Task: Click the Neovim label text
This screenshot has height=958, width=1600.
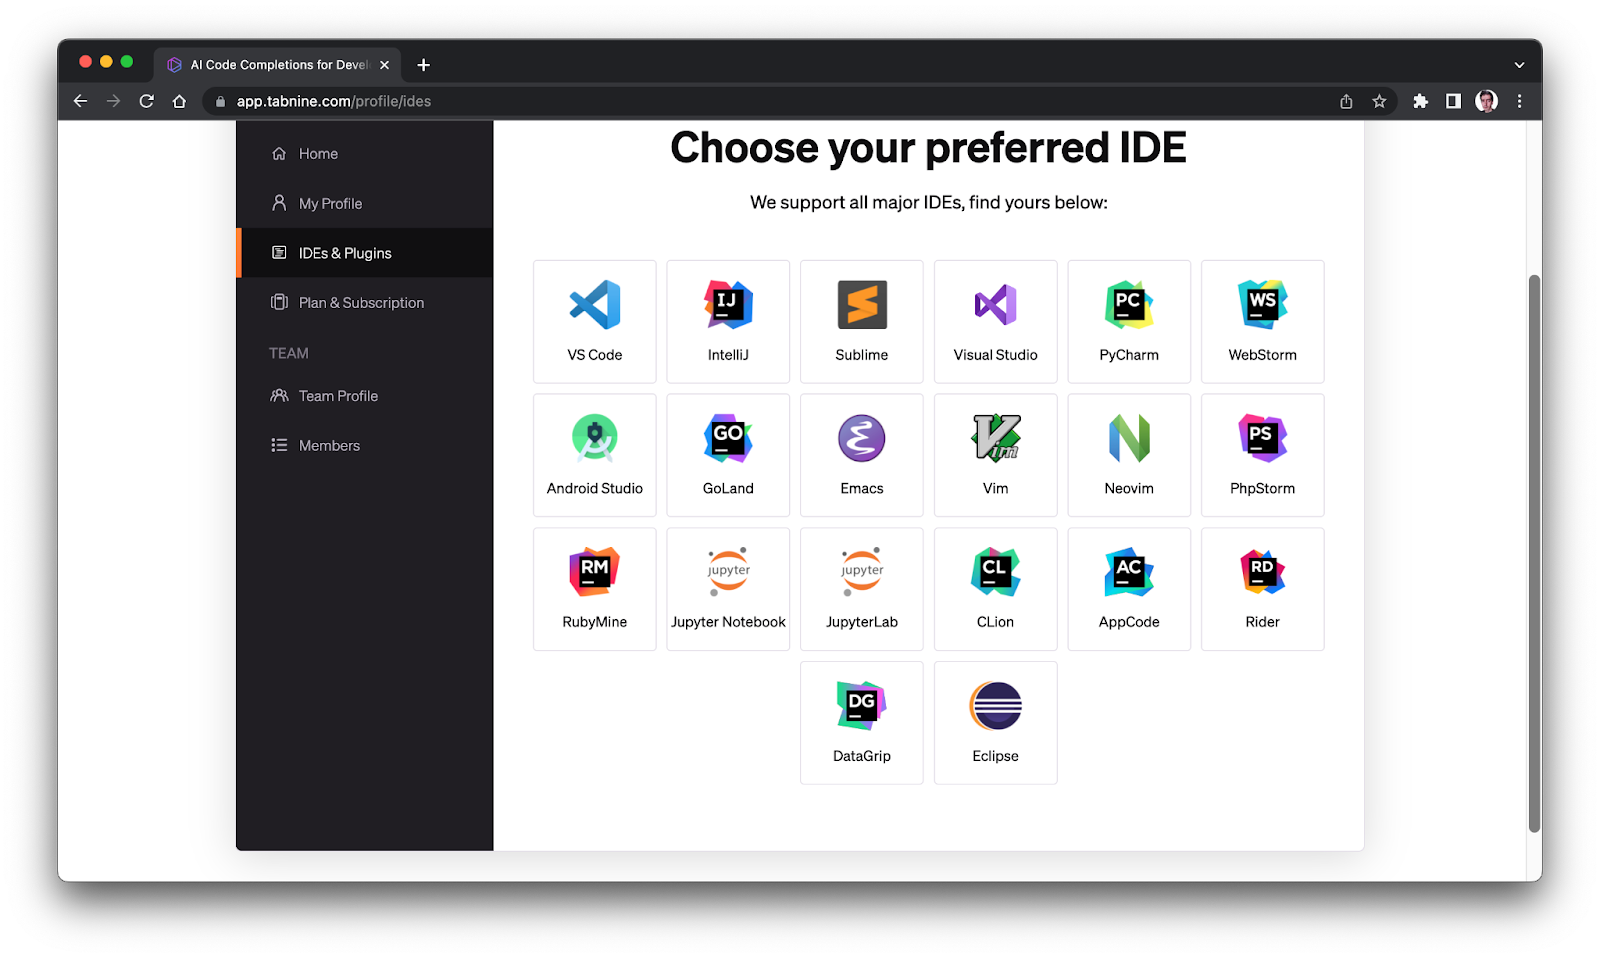Action: click(x=1129, y=488)
